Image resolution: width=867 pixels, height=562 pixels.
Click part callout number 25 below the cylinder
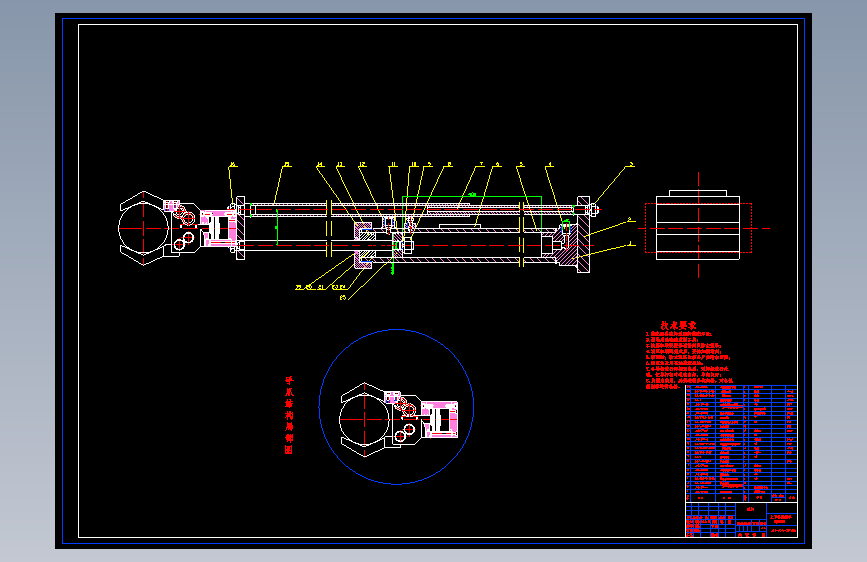tap(343, 298)
